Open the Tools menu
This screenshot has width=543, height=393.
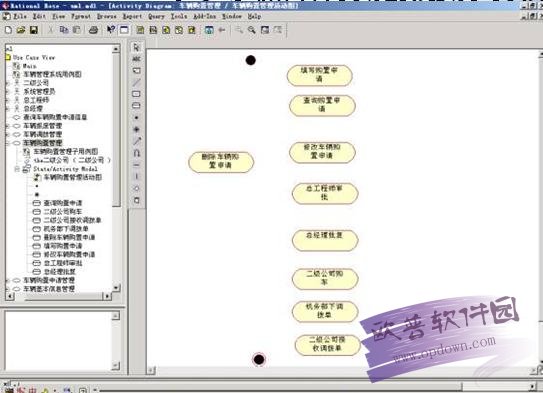click(179, 16)
